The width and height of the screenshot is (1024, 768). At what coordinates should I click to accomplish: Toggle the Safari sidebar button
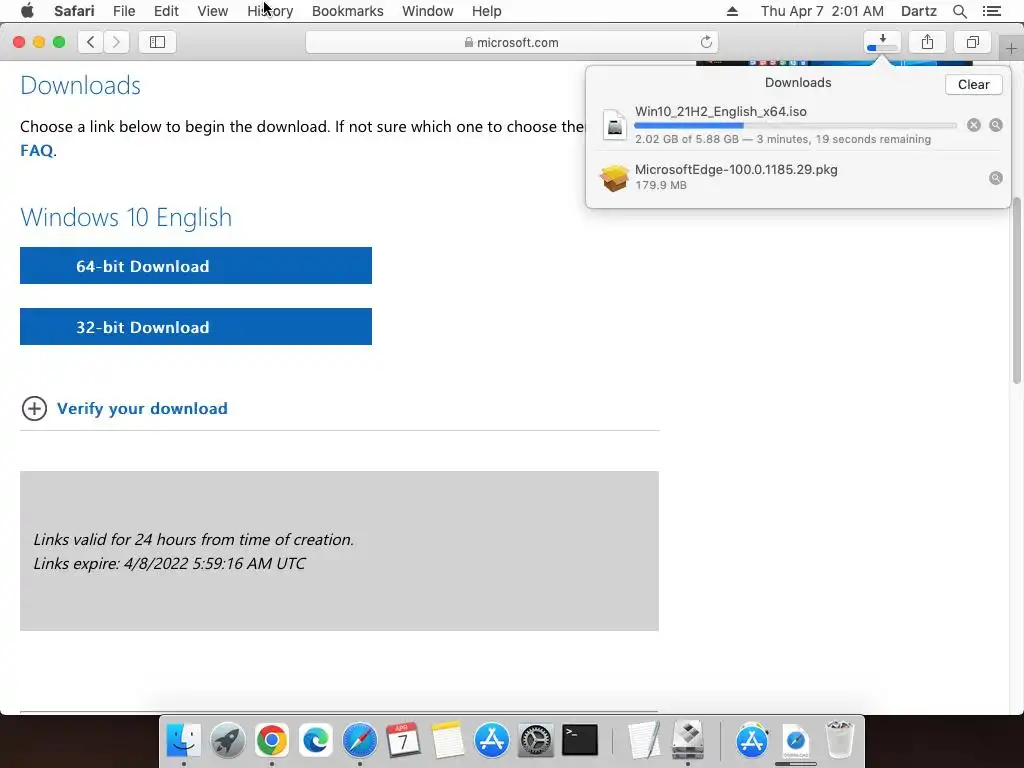tap(157, 42)
